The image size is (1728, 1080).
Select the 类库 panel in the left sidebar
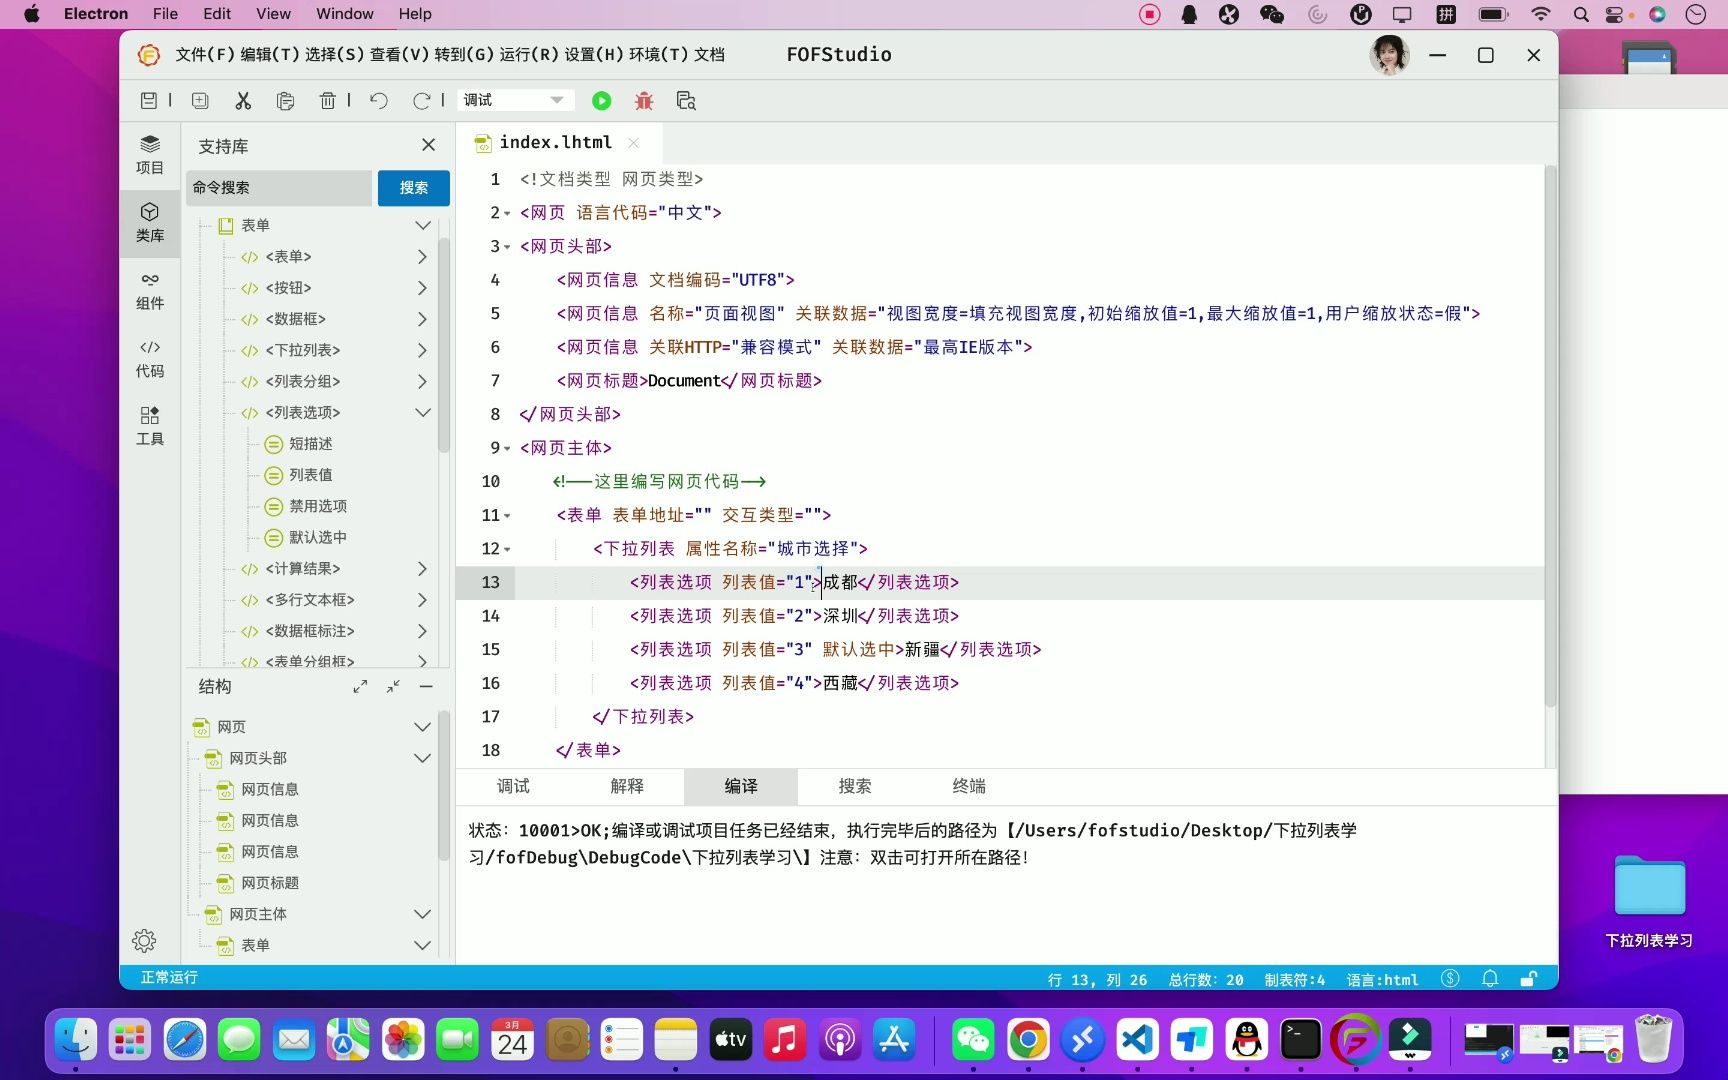tap(150, 222)
